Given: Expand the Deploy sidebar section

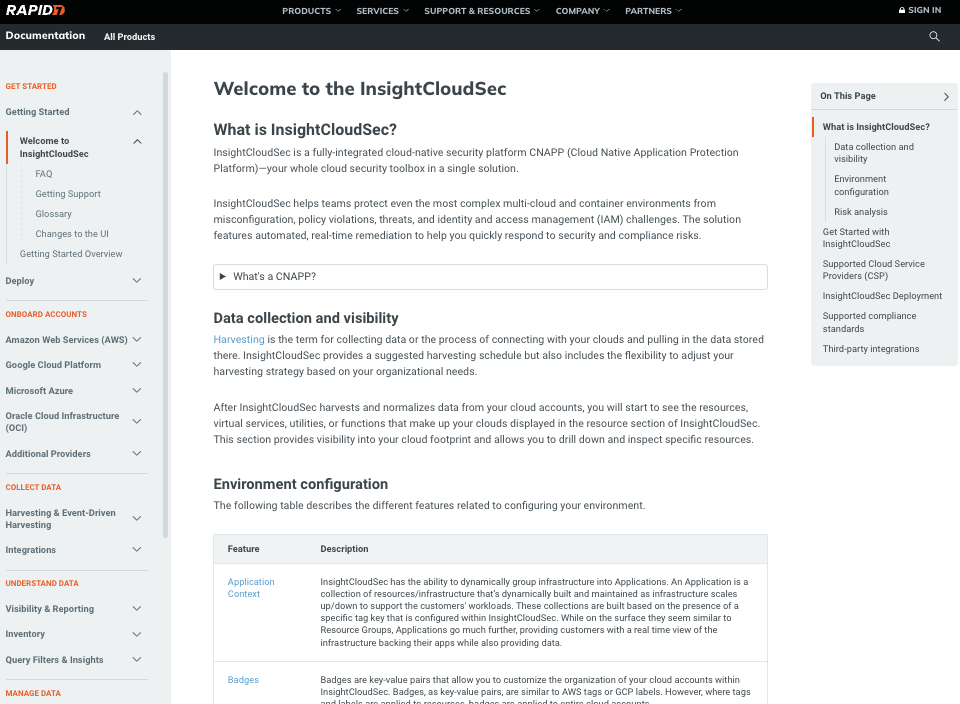Looking at the screenshot, I should (137, 281).
